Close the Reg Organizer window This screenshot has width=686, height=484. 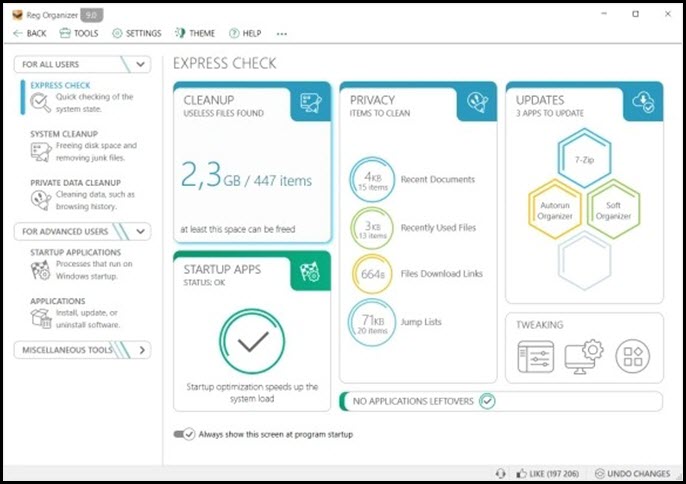[x=668, y=14]
